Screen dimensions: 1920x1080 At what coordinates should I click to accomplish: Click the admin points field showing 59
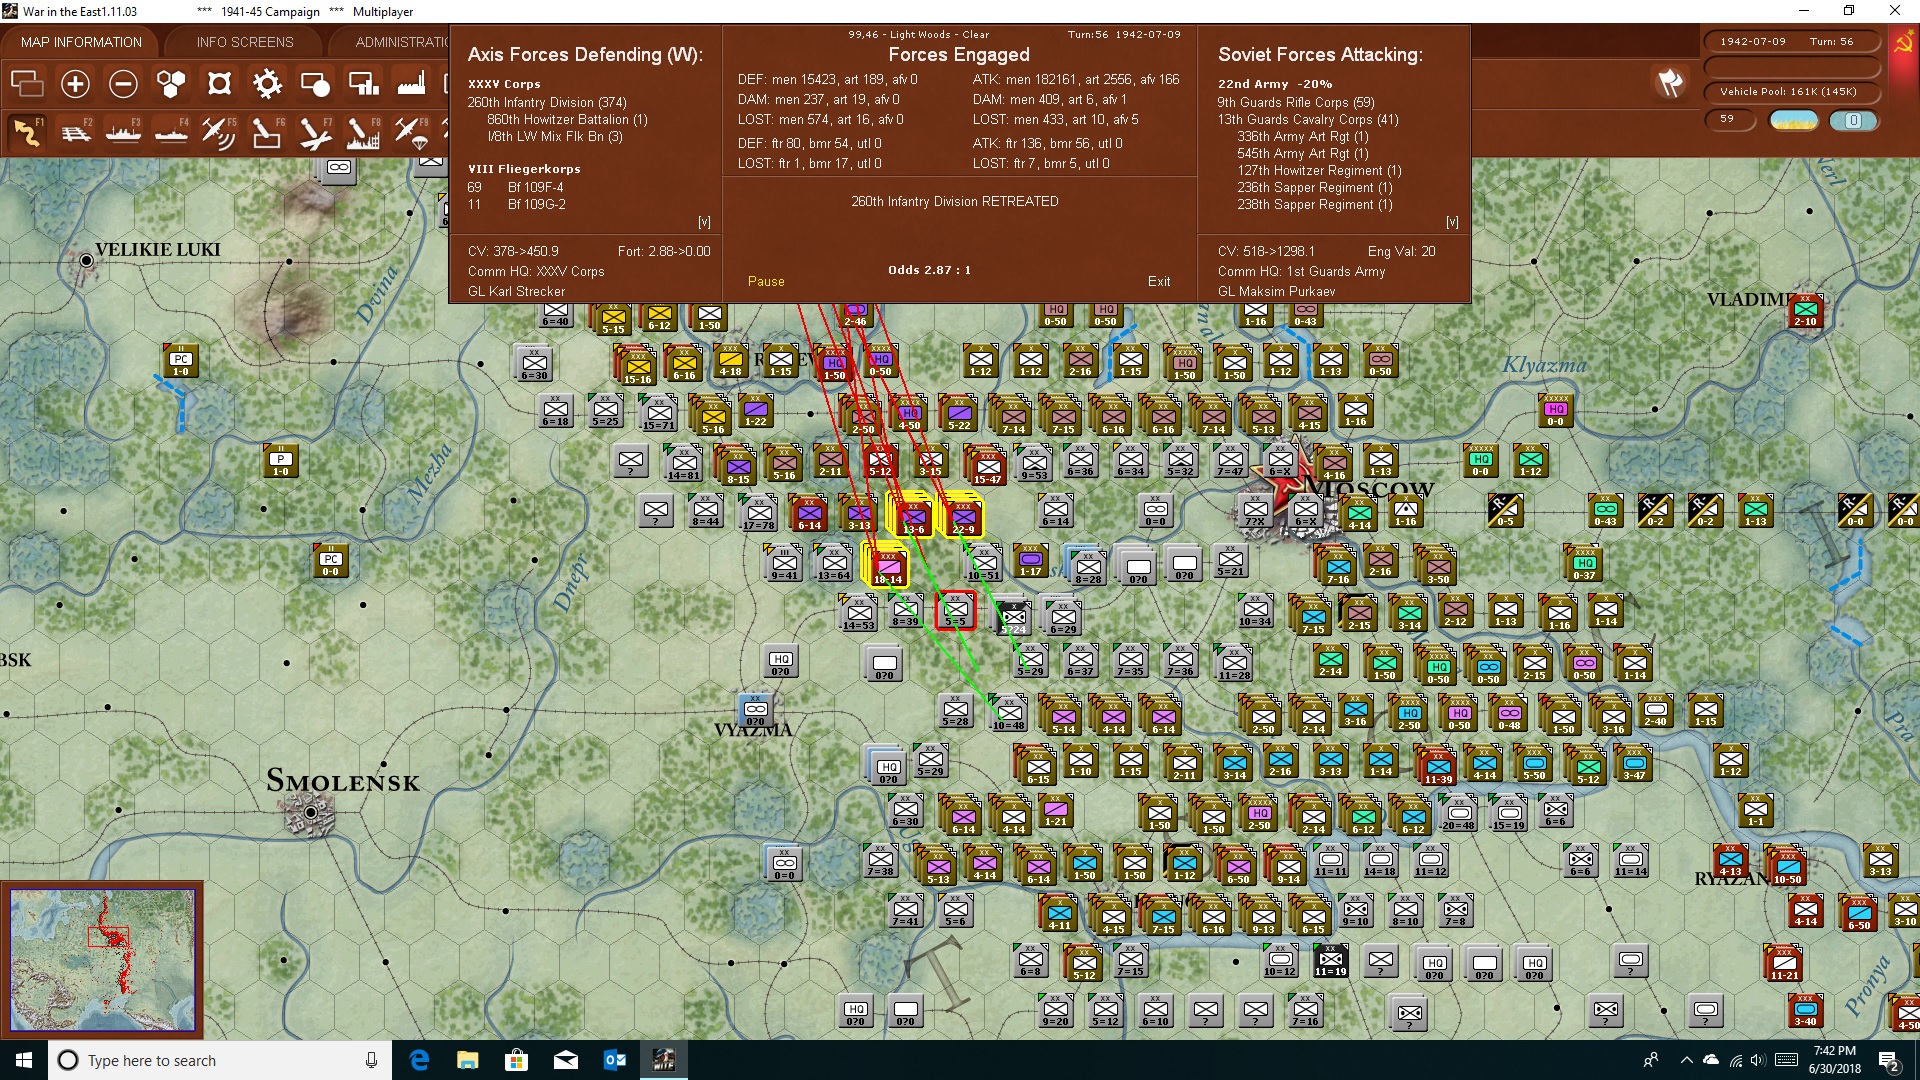click(1730, 119)
